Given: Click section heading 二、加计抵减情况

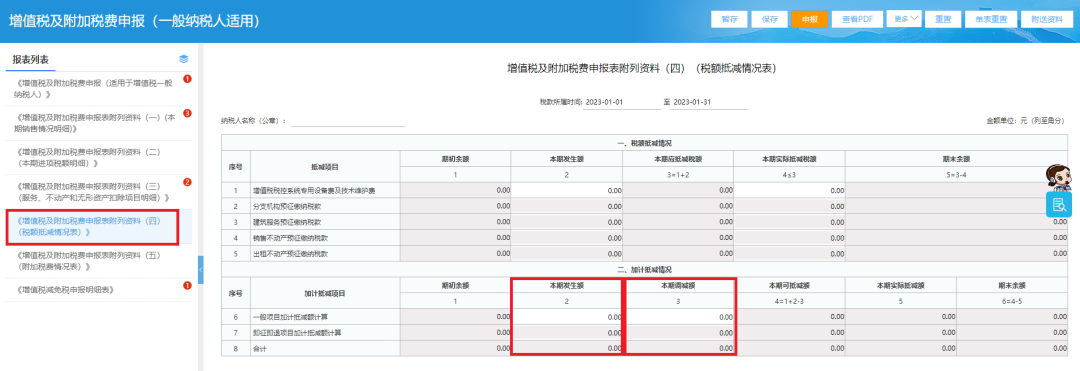Looking at the screenshot, I should [x=645, y=269].
